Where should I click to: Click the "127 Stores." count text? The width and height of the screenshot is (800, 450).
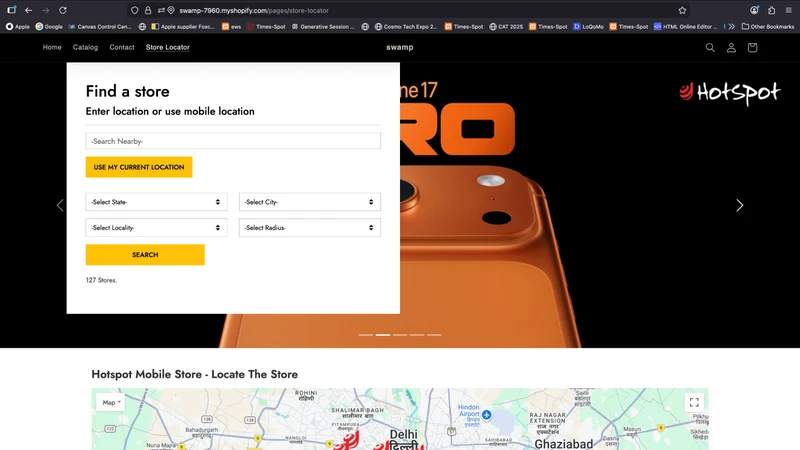point(101,280)
